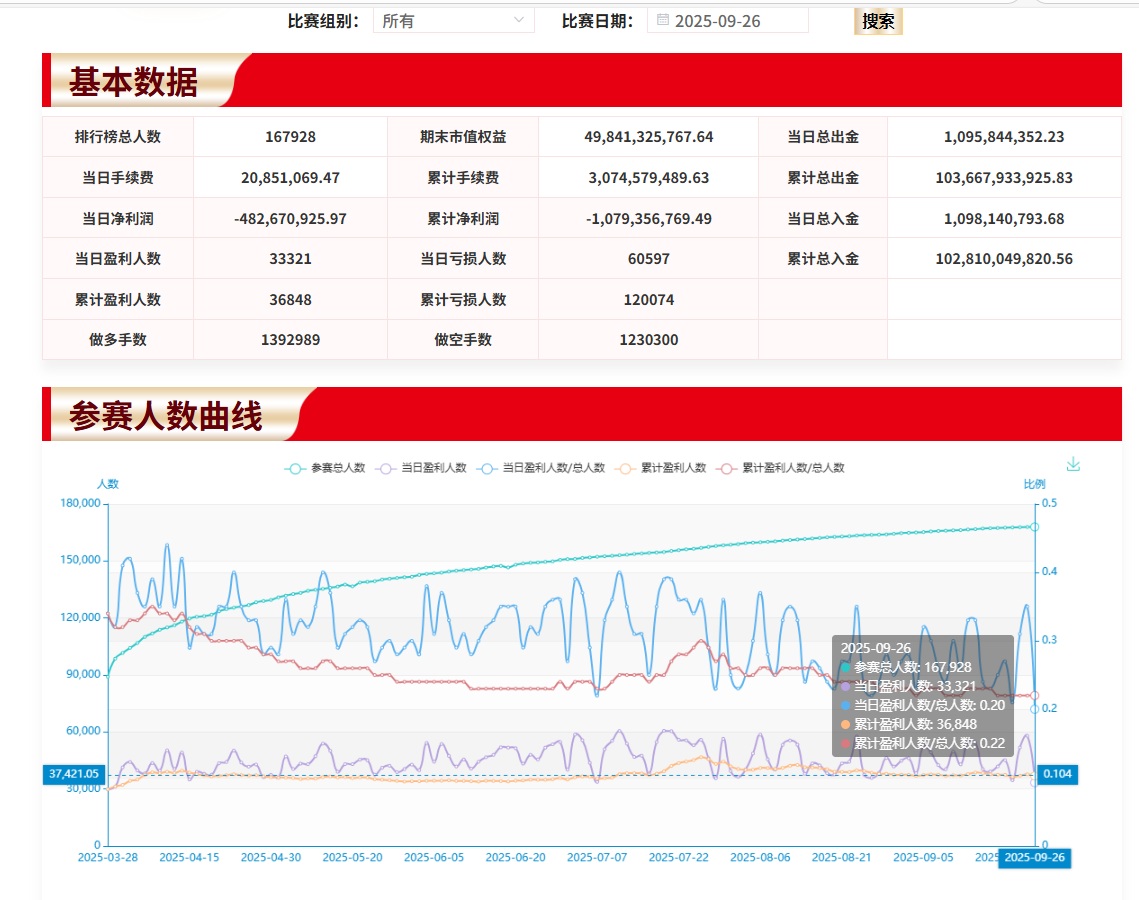Image resolution: width=1139 pixels, height=900 pixels.
Task: Download the 参赛人数曲线 chart image
Action: point(1073,464)
